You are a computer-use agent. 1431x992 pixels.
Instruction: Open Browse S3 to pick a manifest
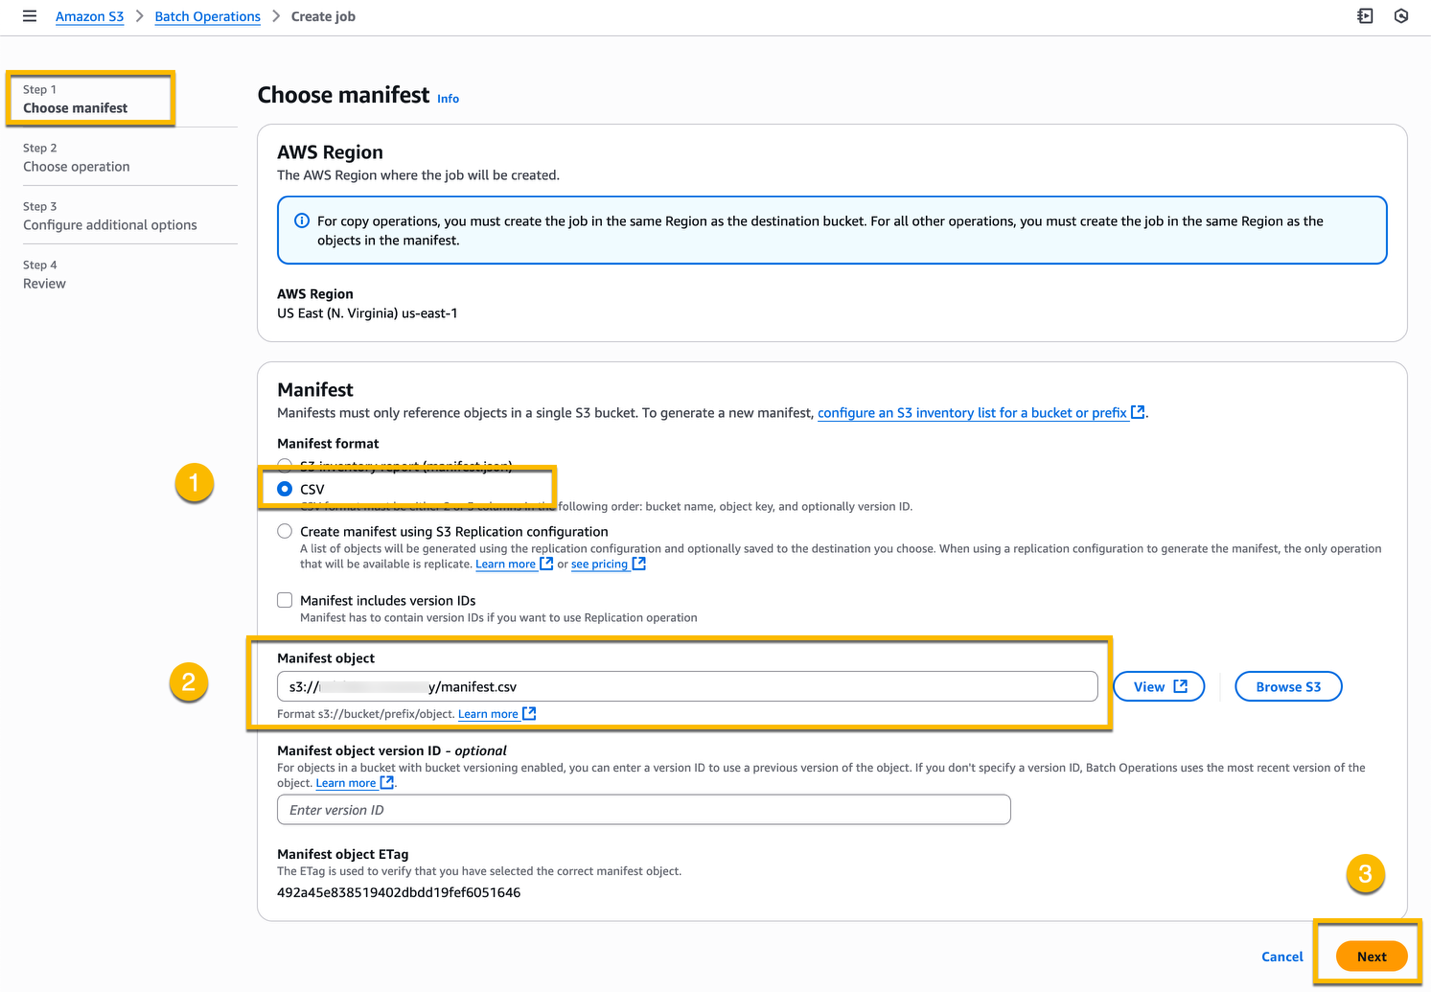pos(1288,686)
